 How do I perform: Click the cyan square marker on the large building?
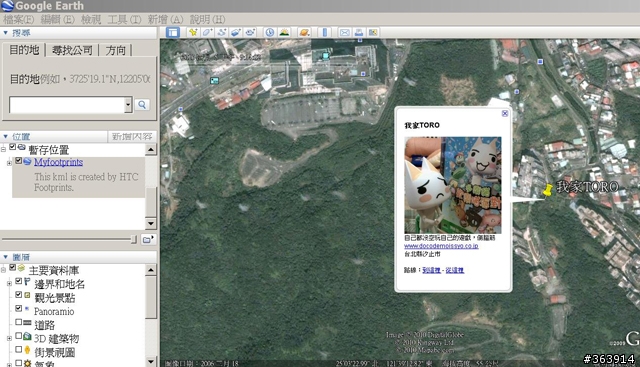tap(325, 56)
